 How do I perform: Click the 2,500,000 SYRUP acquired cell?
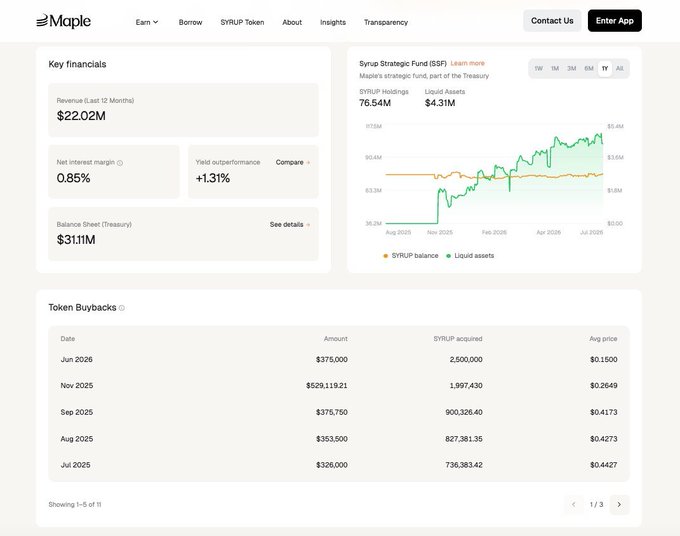466,360
